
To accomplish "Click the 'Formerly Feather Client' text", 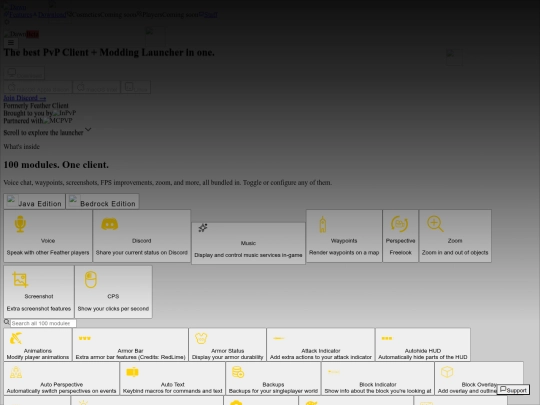I will 36,105.
